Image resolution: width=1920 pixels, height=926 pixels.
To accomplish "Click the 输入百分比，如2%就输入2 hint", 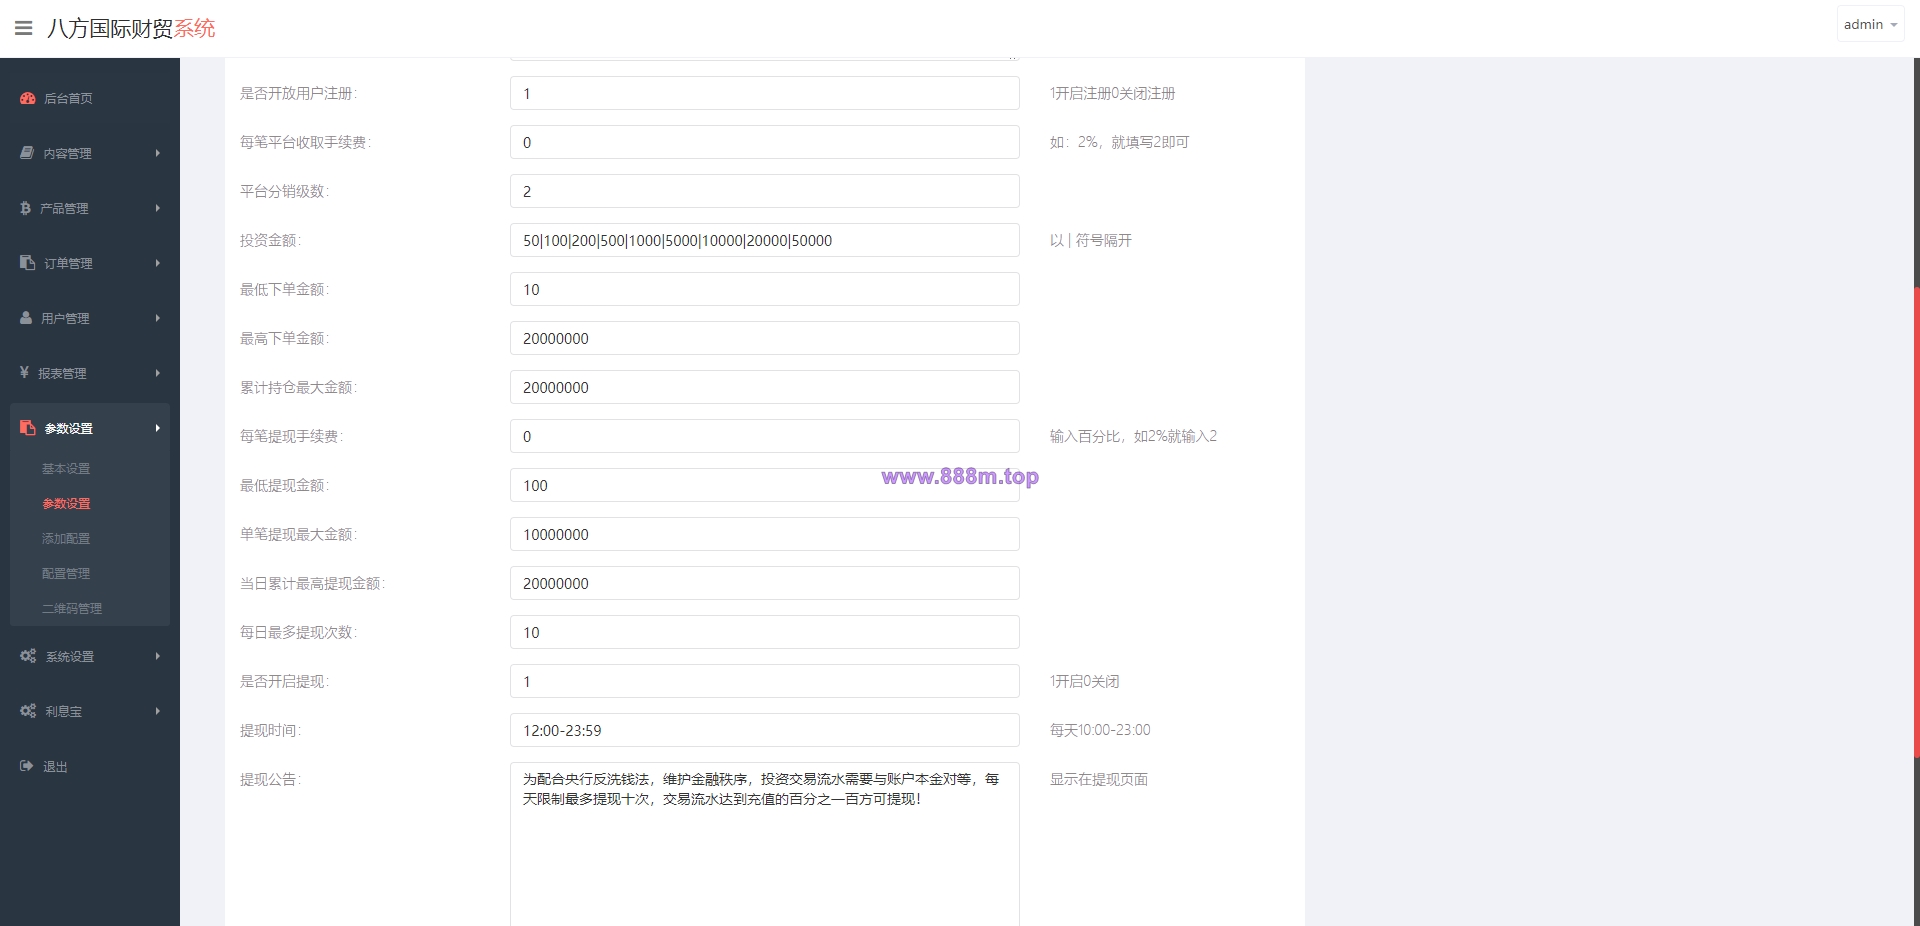I will tap(1133, 436).
